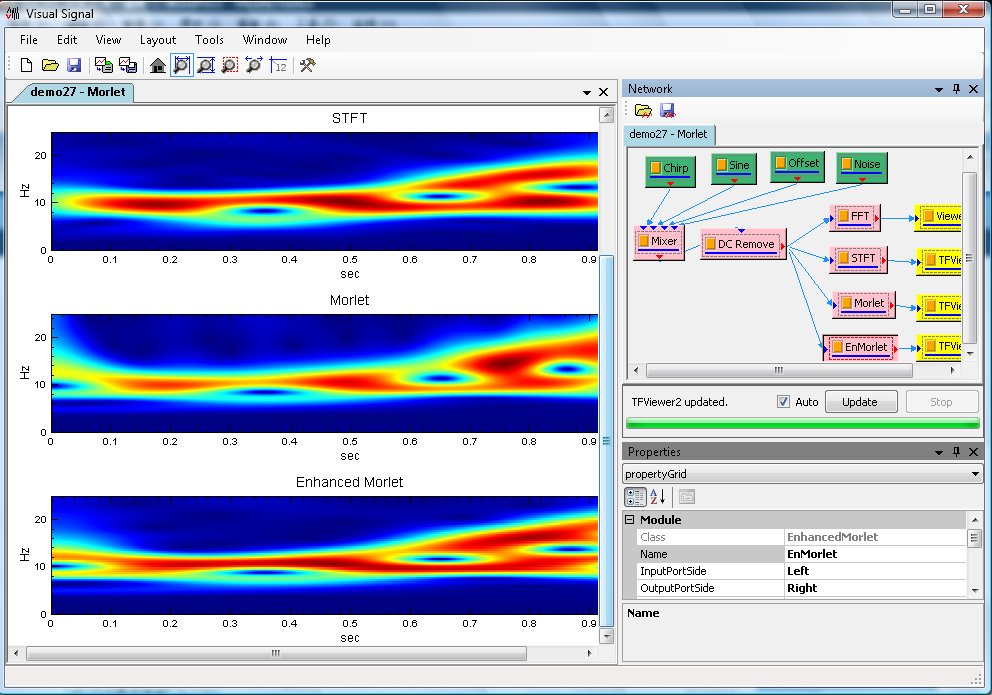Open the propertyGrid combo box
The image size is (992, 695).
(x=802, y=474)
